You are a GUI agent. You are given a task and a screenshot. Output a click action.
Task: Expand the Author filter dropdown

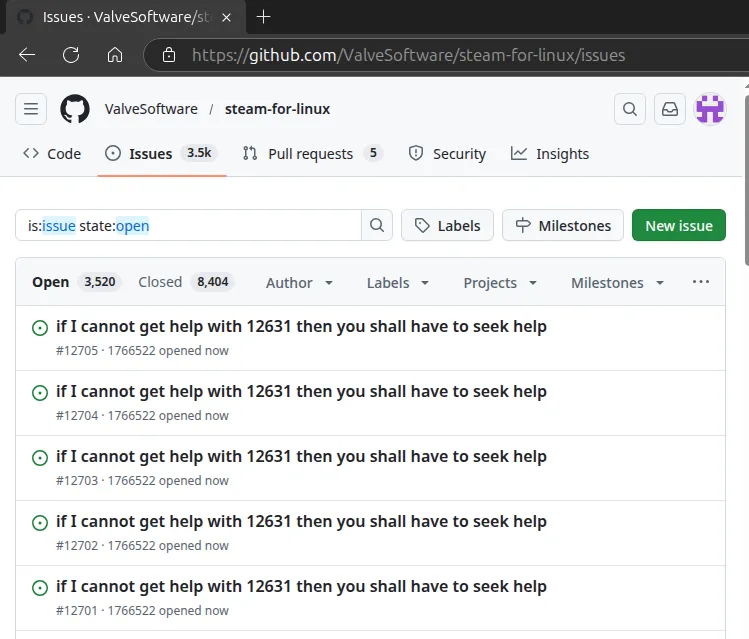pyautogui.click(x=299, y=283)
